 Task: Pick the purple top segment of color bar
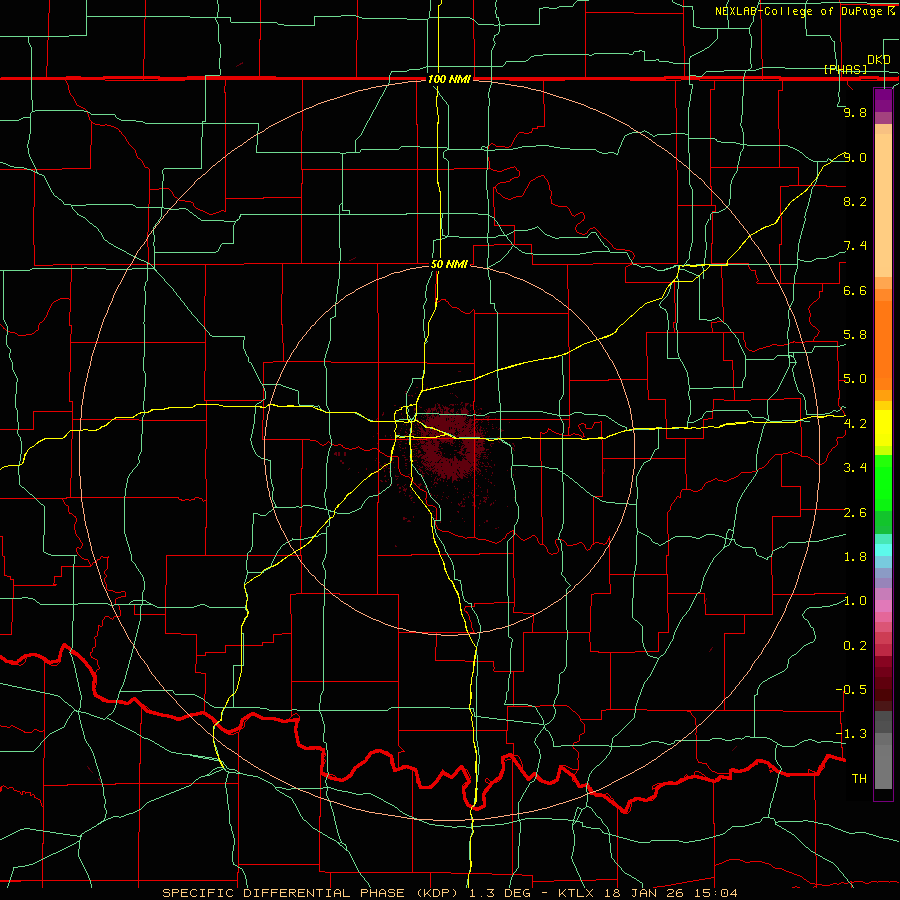click(883, 100)
